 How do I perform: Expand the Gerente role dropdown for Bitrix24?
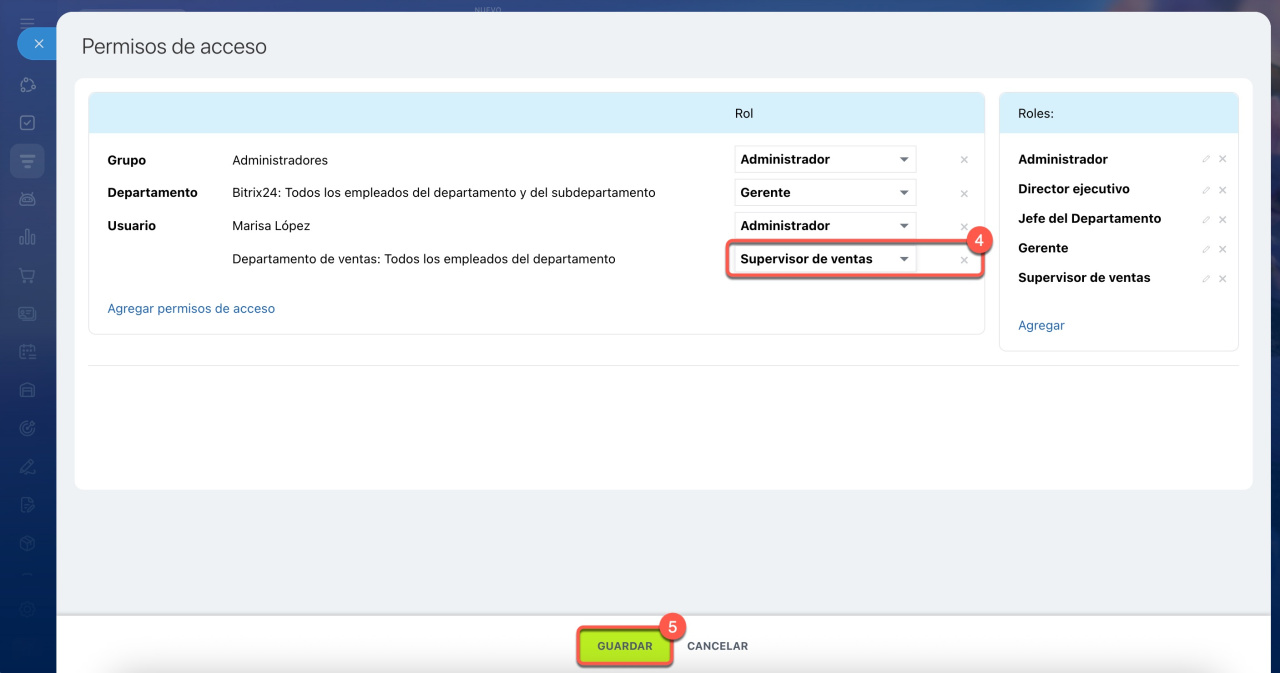[825, 193]
